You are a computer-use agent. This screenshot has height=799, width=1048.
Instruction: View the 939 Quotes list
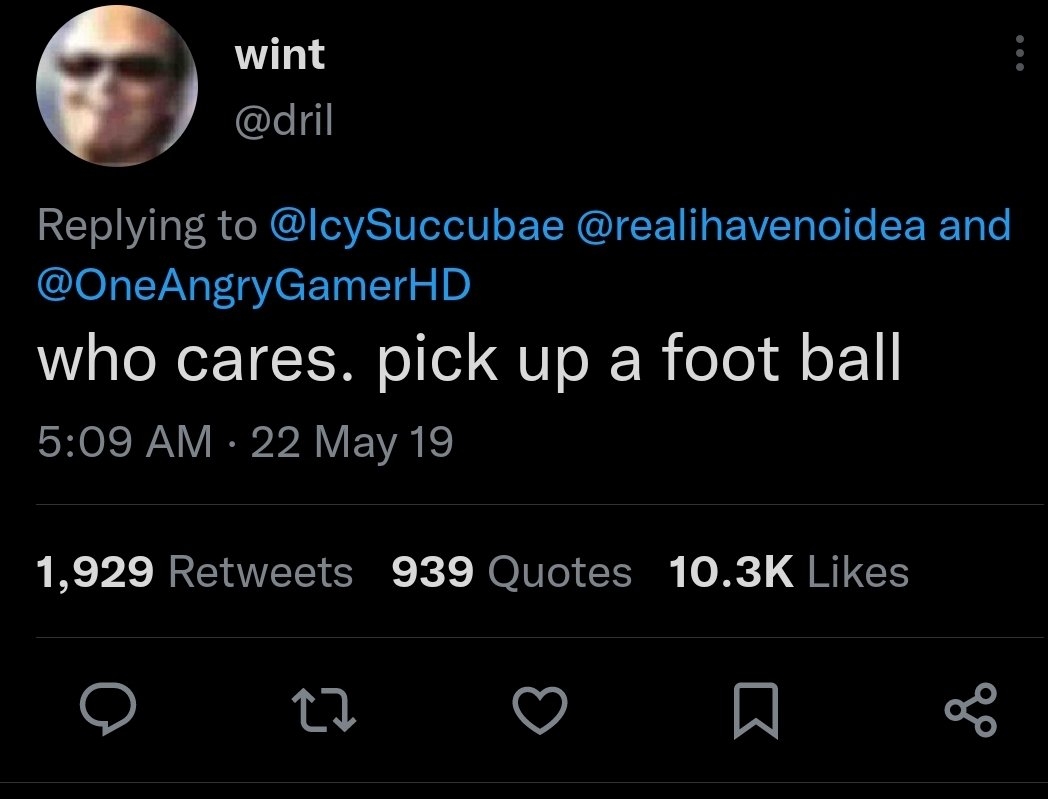point(511,573)
